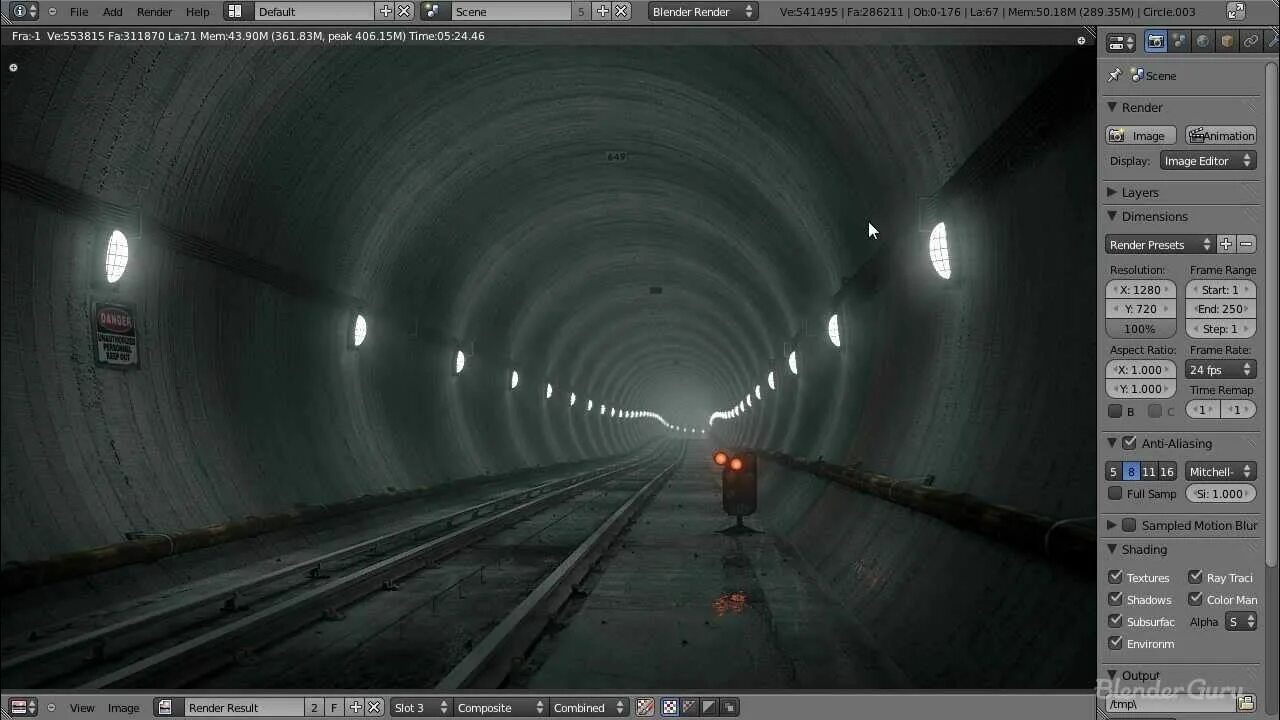Set anti-aliasing samples to 5

pyautogui.click(x=1113, y=471)
